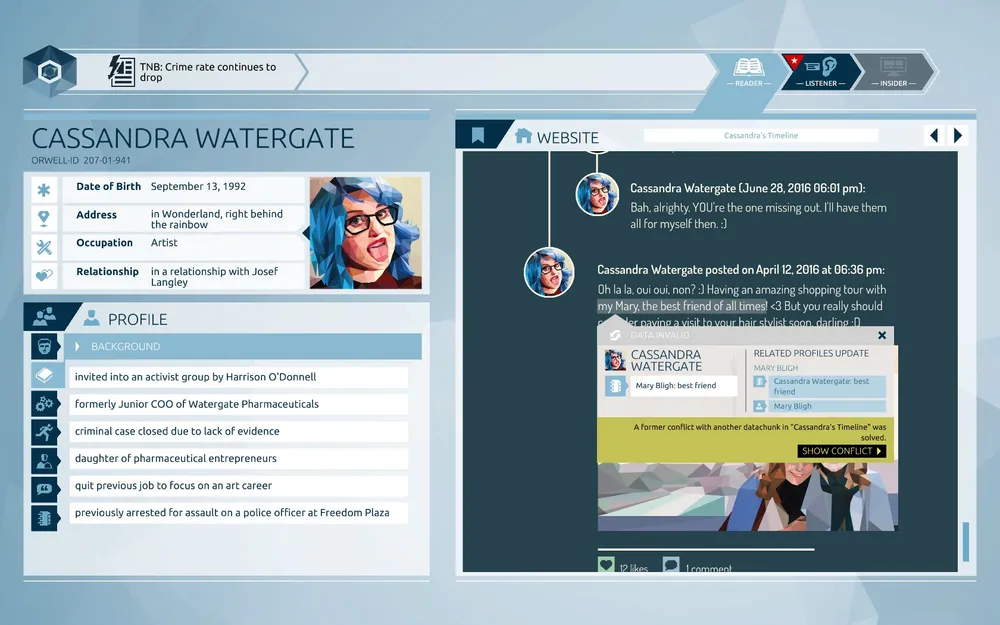Click the Website home icon
The width and height of the screenshot is (1000, 625).
click(x=524, y=136)
